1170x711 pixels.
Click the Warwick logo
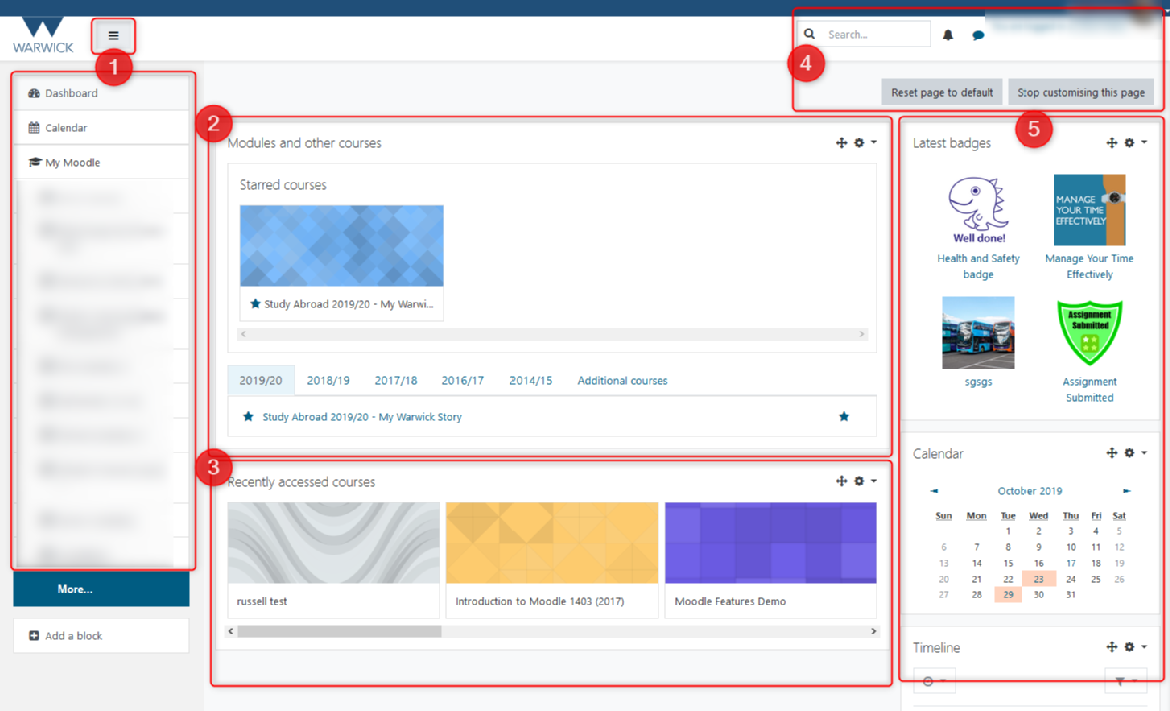point(43,35)
